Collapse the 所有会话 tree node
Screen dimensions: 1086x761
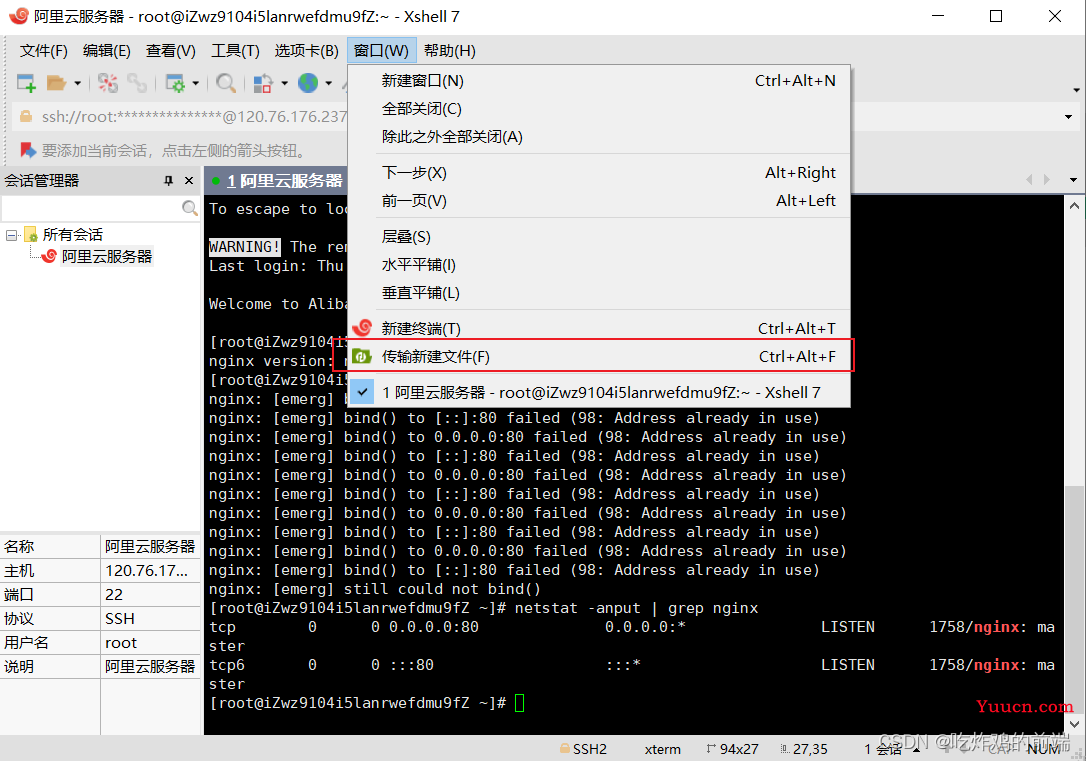(x=11, y=235)
